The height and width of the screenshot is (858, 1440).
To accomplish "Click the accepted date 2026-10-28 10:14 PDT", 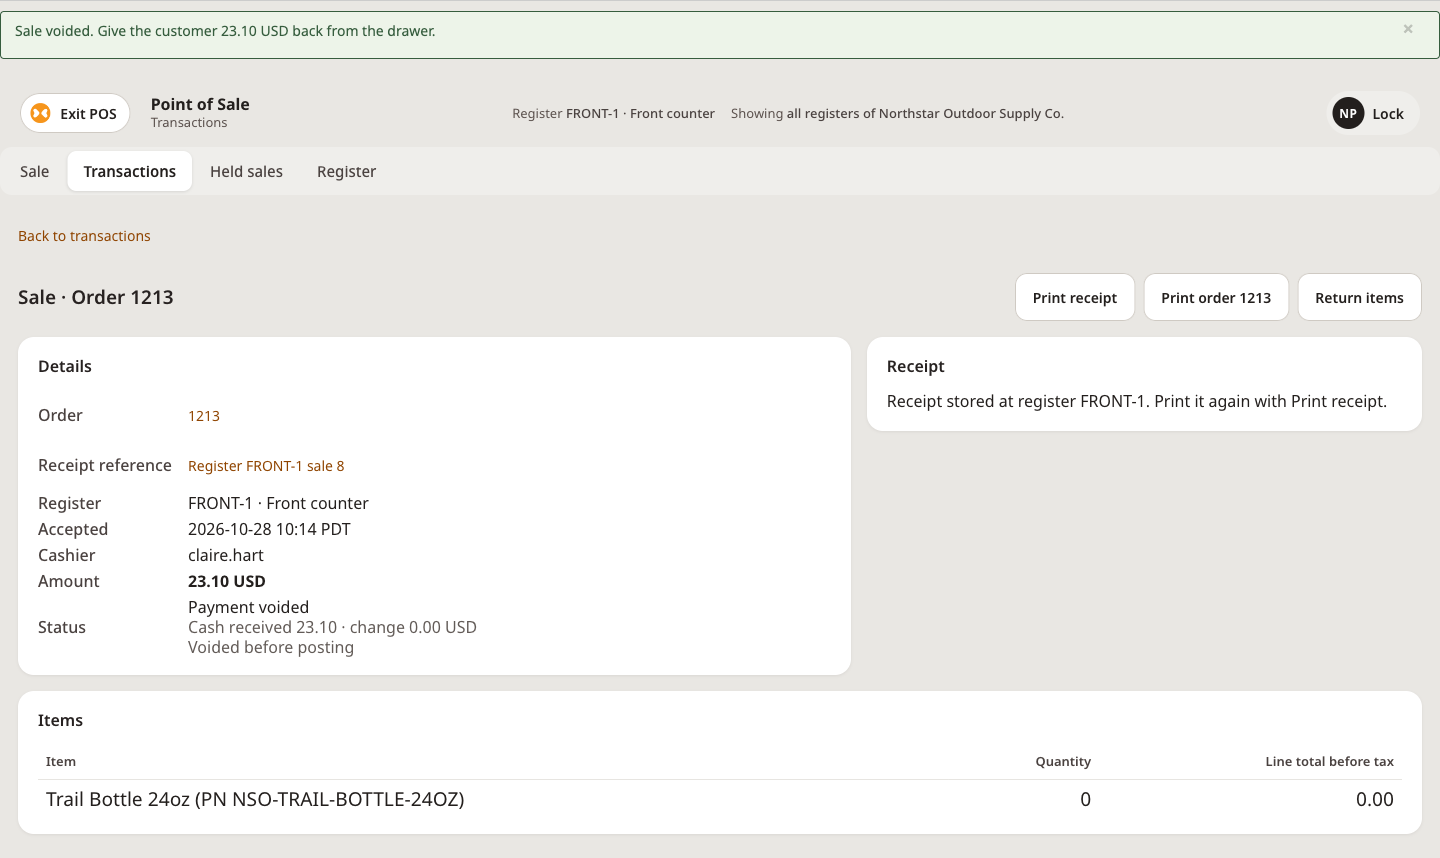I will [269, 529].
